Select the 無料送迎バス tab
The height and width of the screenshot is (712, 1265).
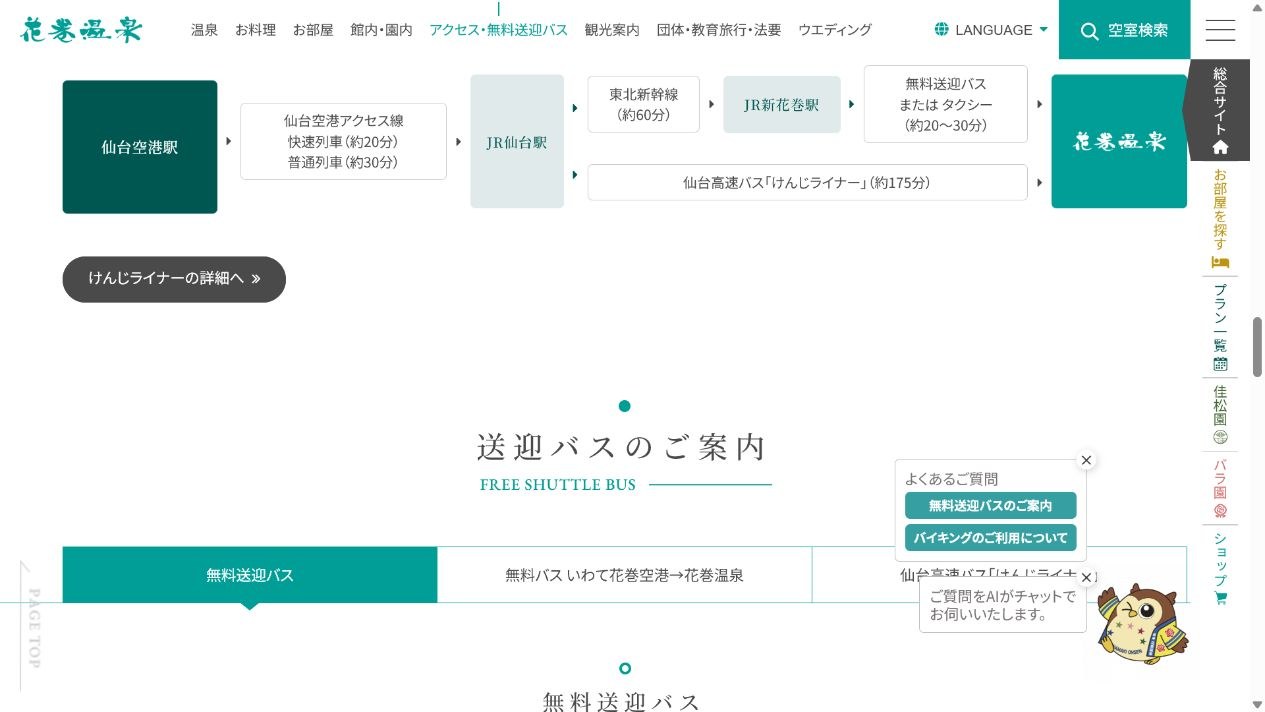click(x=250, y=575)
